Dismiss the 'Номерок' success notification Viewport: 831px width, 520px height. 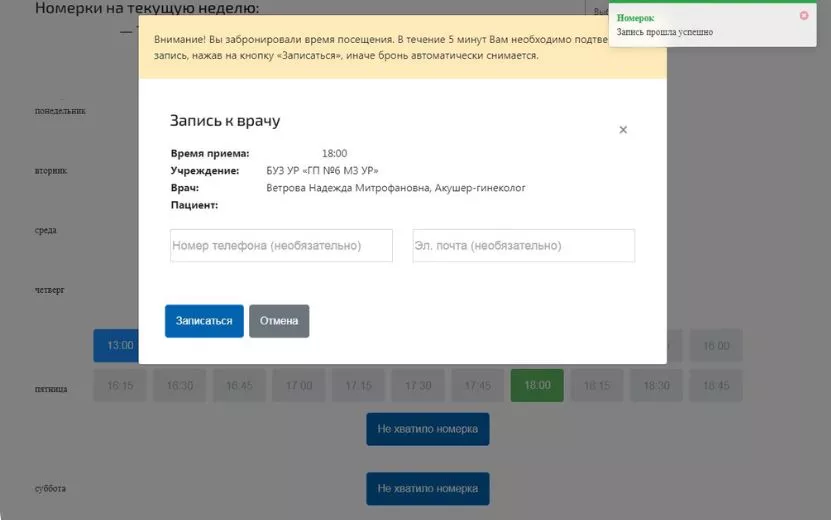[x=804, y=16]
